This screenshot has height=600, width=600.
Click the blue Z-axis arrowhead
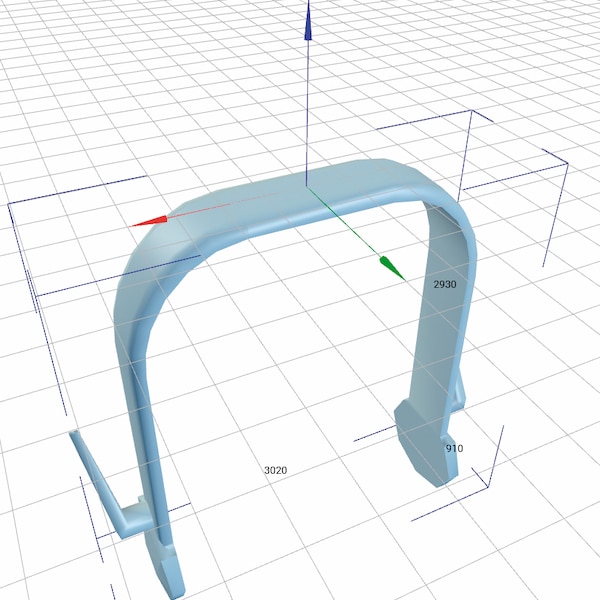pos(308,24)
